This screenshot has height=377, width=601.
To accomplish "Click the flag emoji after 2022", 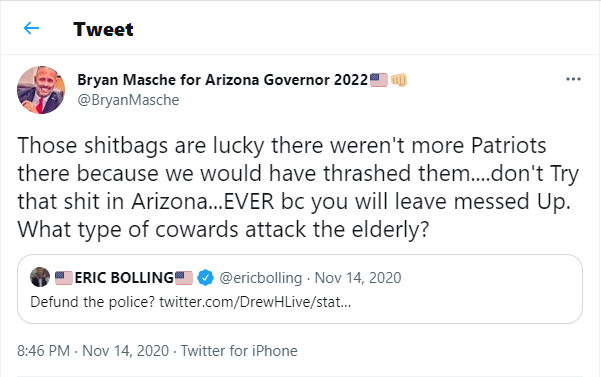I will tap(379, 80).
